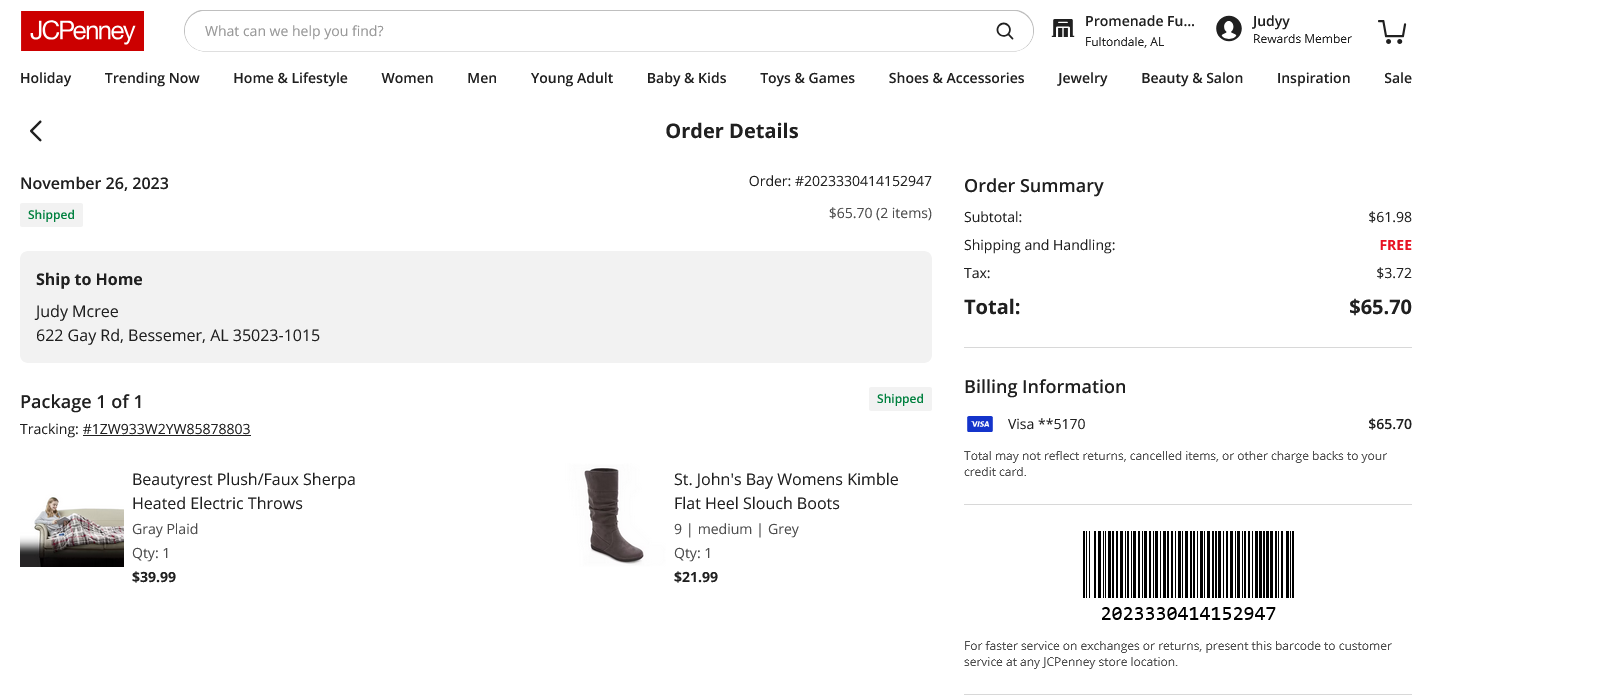Go back using the left arrow

[x=36, y=131]
